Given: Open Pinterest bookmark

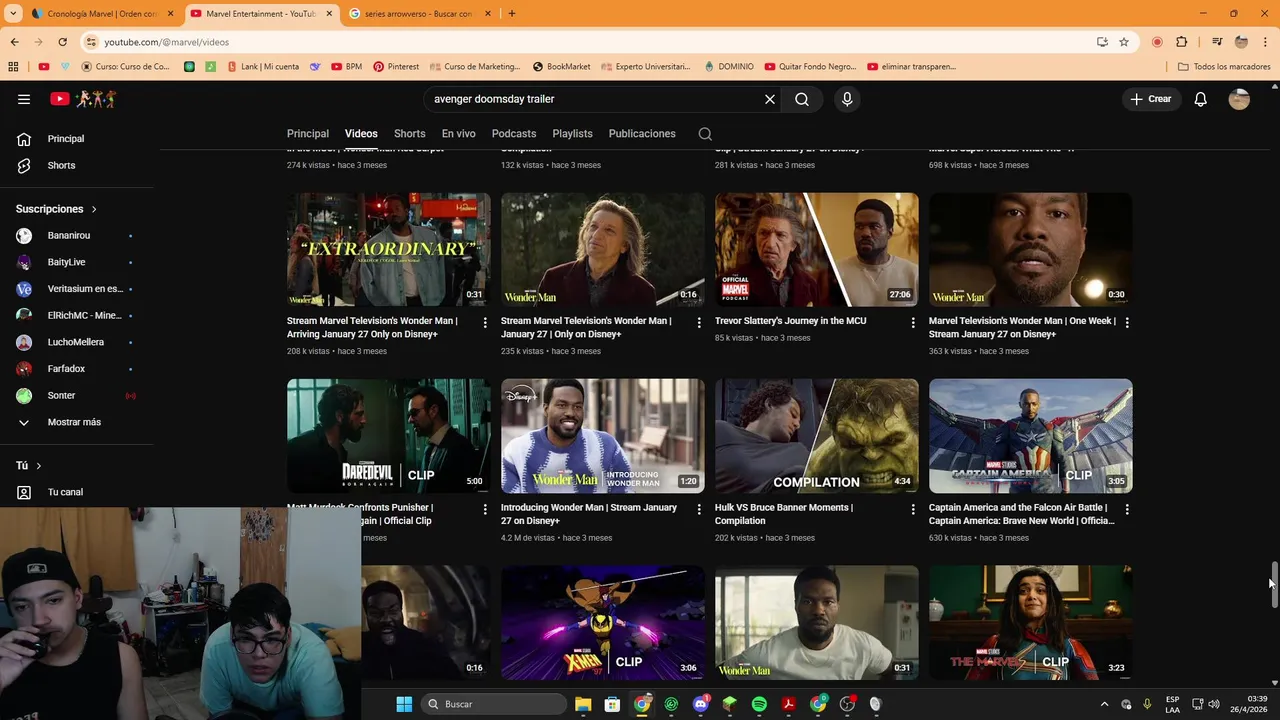Looking at the screenshot, I should pos(396,67).
